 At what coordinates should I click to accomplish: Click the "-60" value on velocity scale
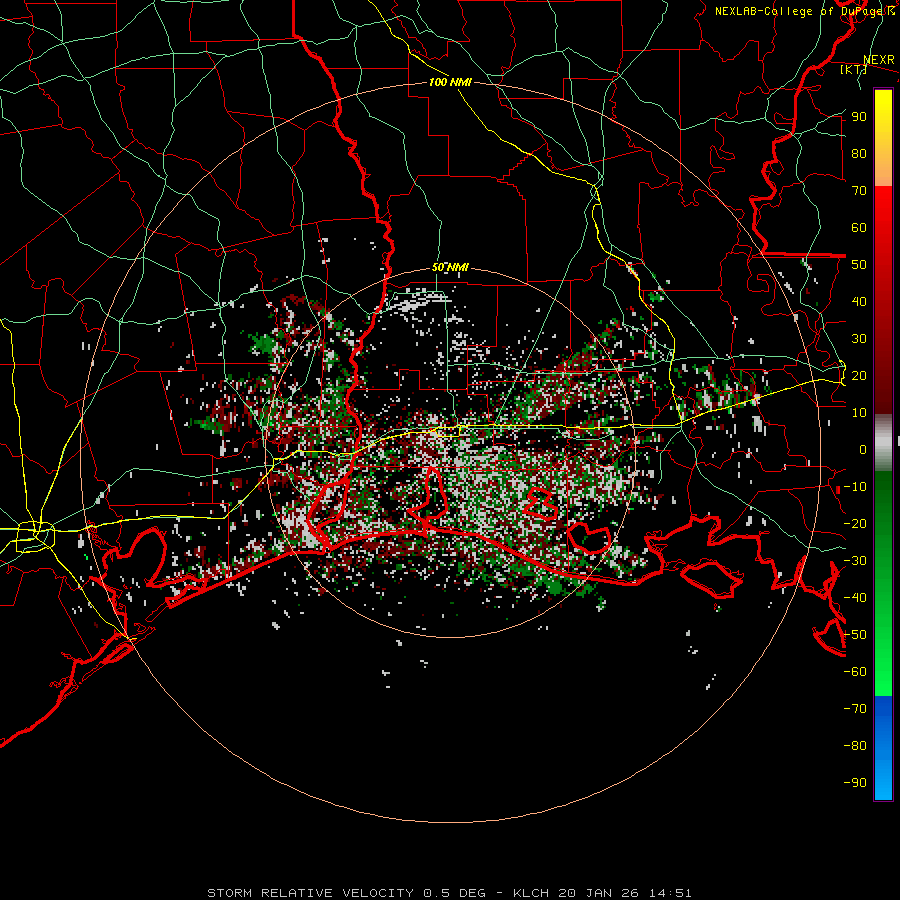(x=855, y=672)
